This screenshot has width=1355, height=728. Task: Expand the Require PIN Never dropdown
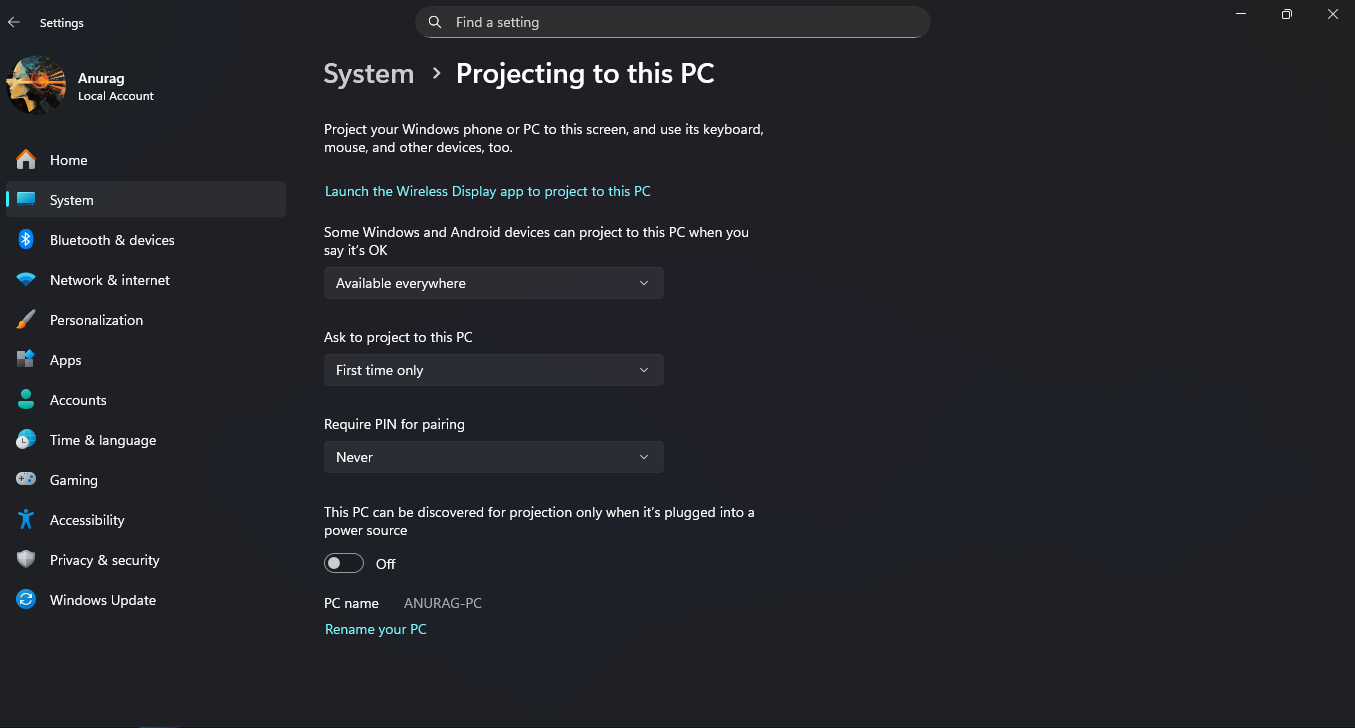coord(493,457)
